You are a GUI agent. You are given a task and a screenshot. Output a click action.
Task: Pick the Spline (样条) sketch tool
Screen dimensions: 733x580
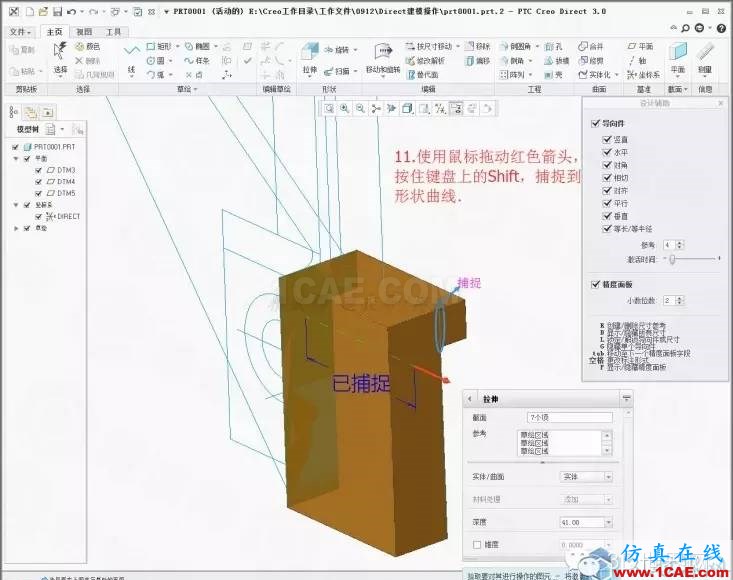[x=197, y=61]
